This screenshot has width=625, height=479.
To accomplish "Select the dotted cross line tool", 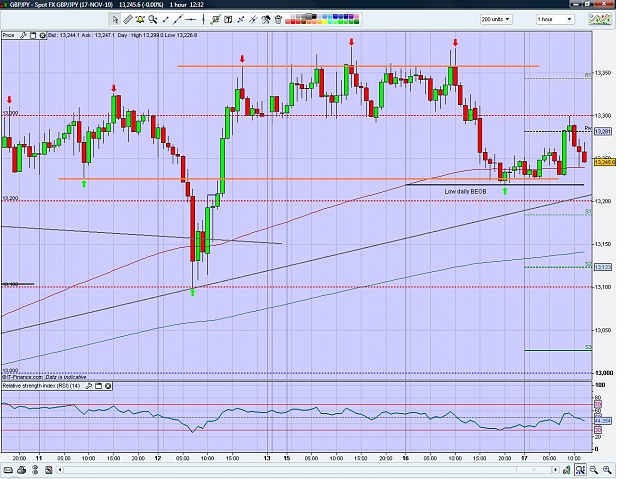I will (241, 19).
